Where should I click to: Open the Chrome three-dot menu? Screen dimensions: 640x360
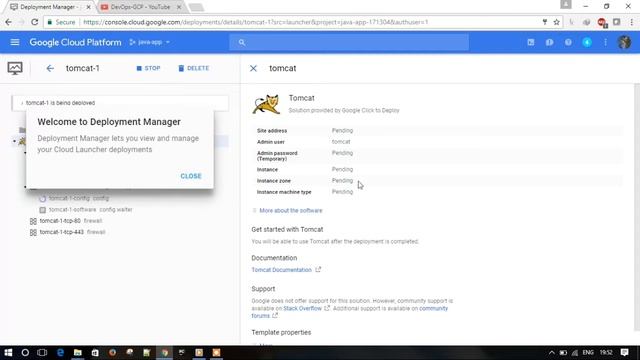tap(631, 22)
